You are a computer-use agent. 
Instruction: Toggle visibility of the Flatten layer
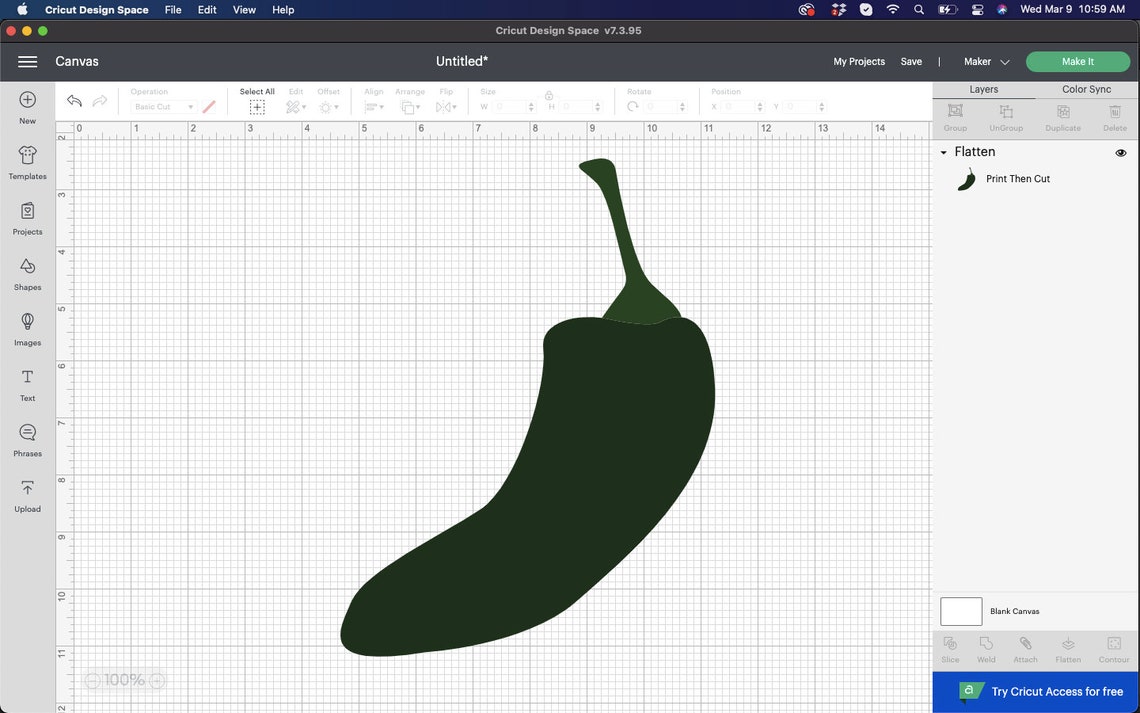point(1121,152)
